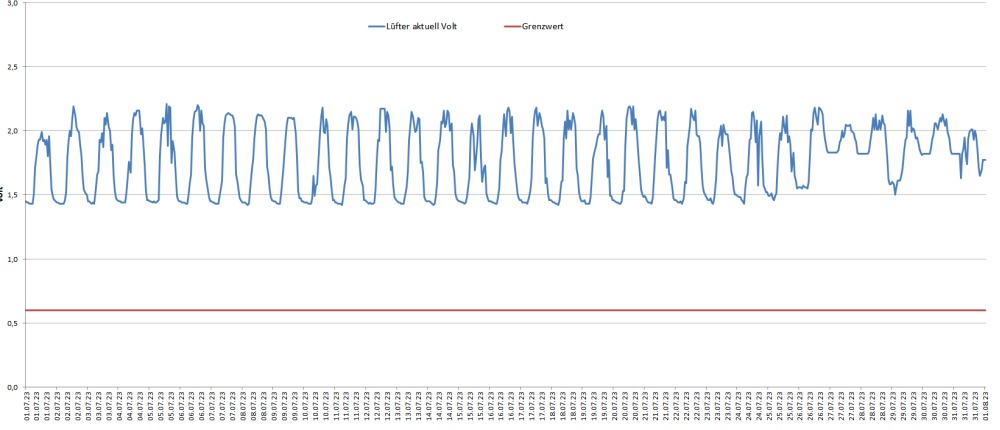
Task: Click the 2,0 y-axis value
Action: pos(12,131)
